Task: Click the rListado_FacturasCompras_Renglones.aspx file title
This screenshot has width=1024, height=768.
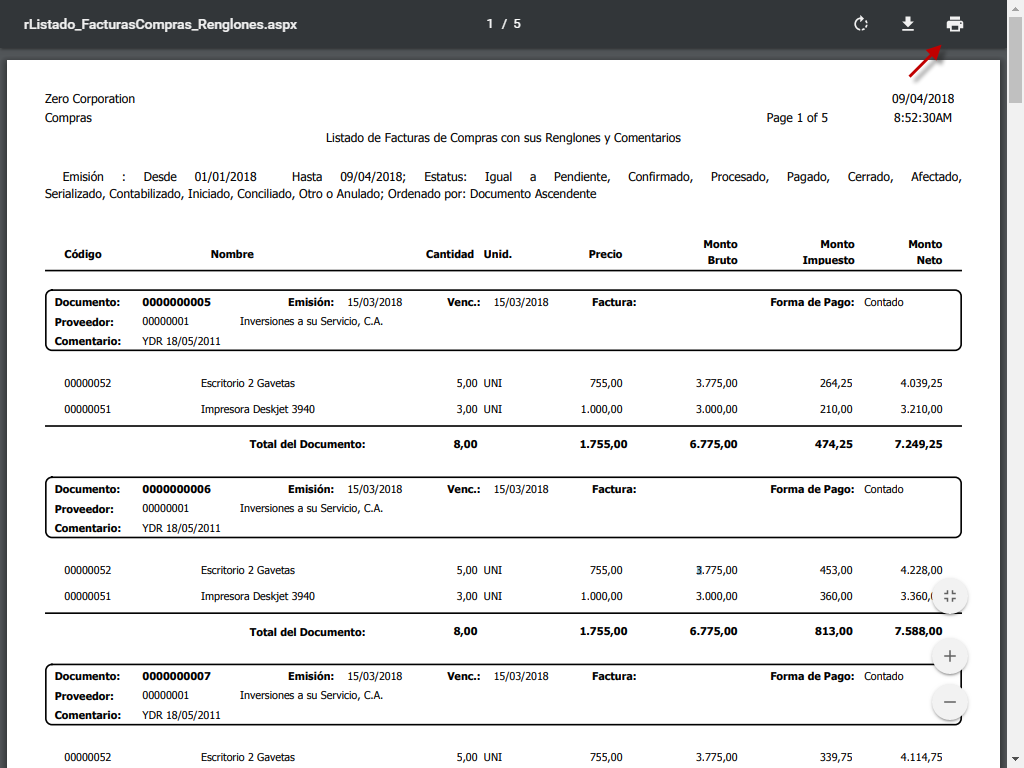Action: 160,24
